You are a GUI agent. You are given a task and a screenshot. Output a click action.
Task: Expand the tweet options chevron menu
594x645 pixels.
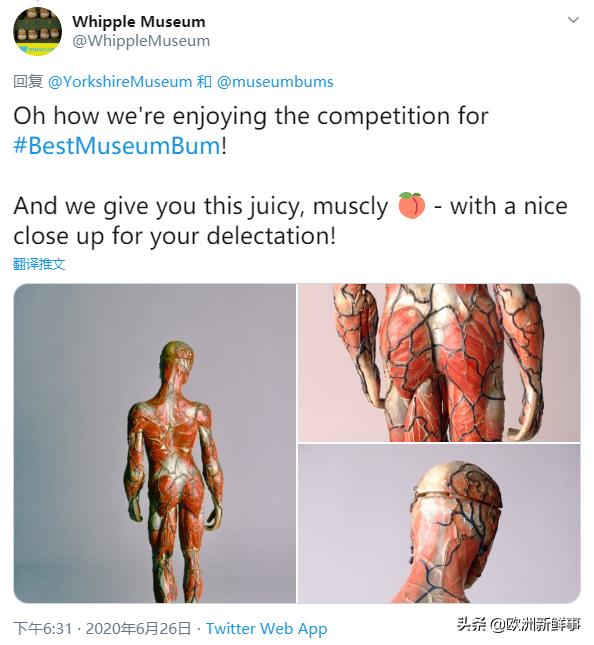pyautogui.click(x=573, y=20)
